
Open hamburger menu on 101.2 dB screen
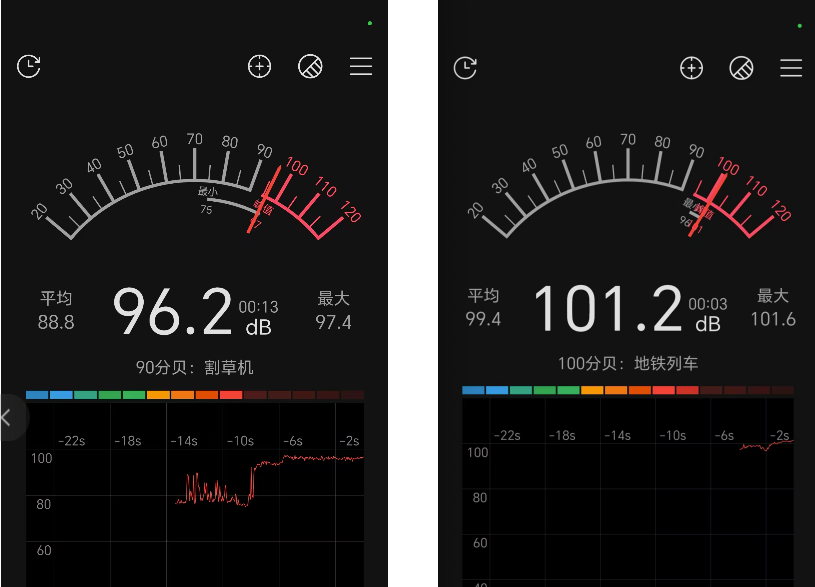pyautogui.click(x=791, y=68)
